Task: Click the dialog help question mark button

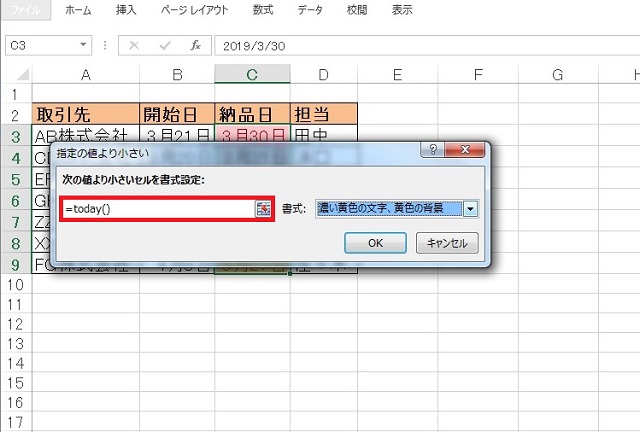Action: click(433, 150)
